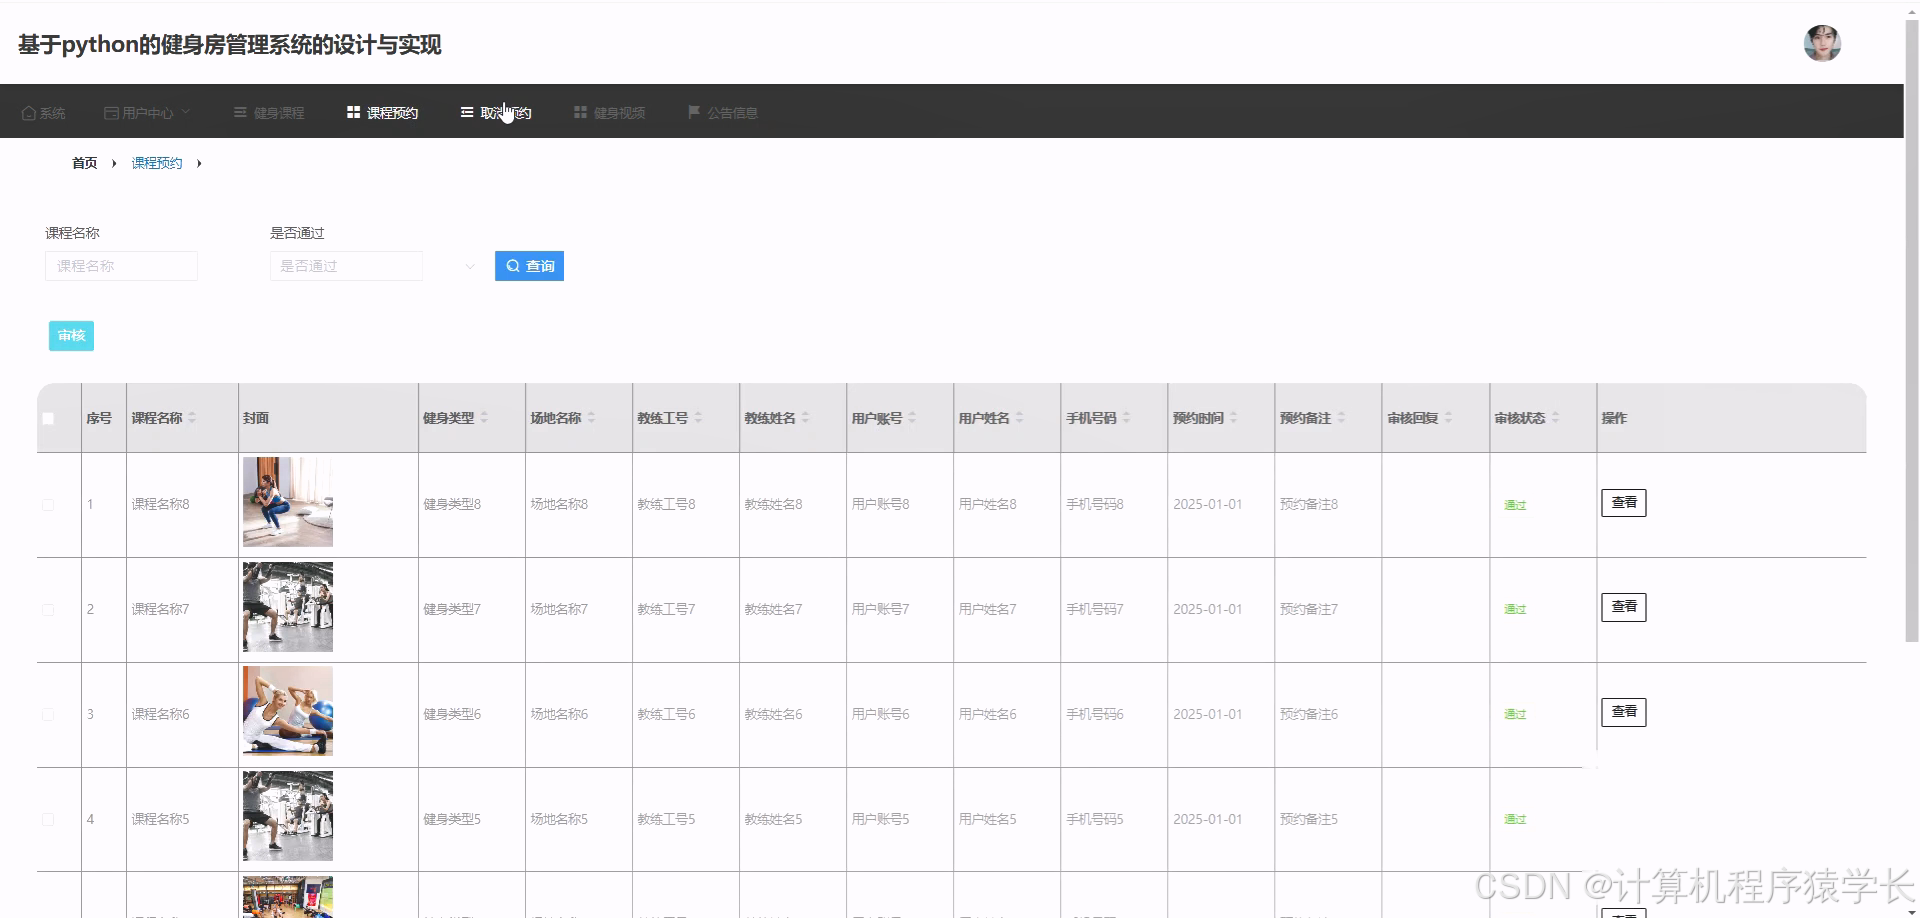This screenshot has width=1920, height=918.
Task: Click the 课程预约 breadcrumb link
Action: tap(157, 163)
